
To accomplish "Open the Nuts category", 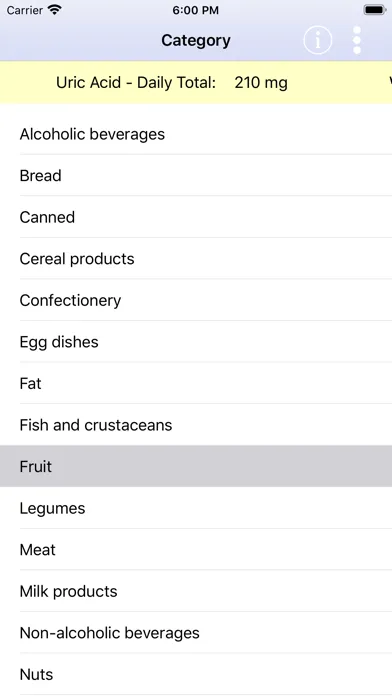I will pos(196,674).
